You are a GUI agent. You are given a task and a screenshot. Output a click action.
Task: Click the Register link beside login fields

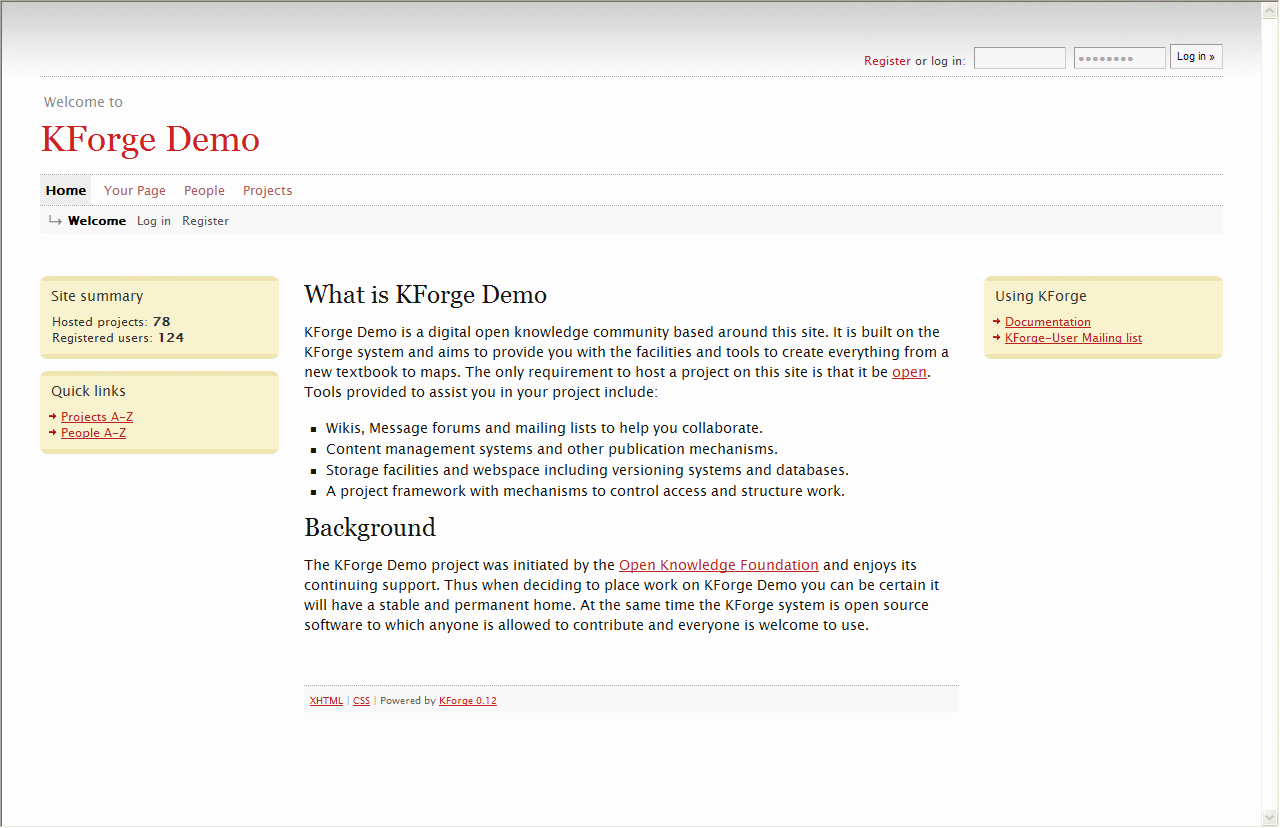coord(887,61)
